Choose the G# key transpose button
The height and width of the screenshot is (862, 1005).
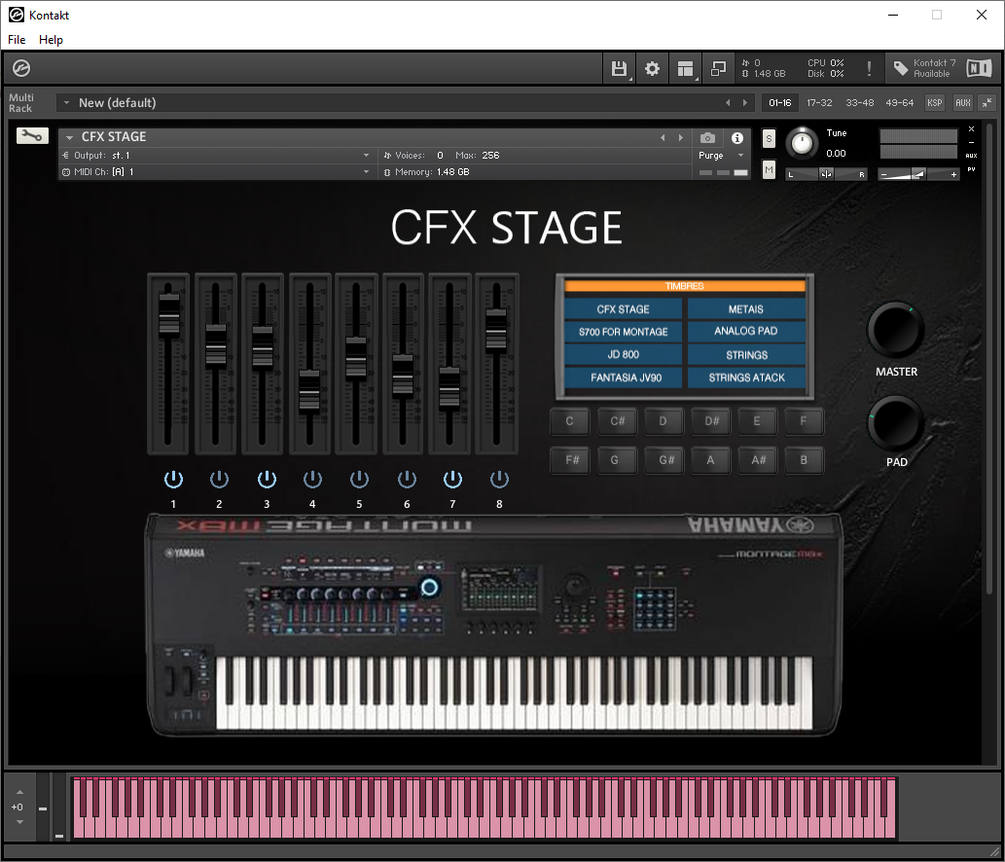667,460
